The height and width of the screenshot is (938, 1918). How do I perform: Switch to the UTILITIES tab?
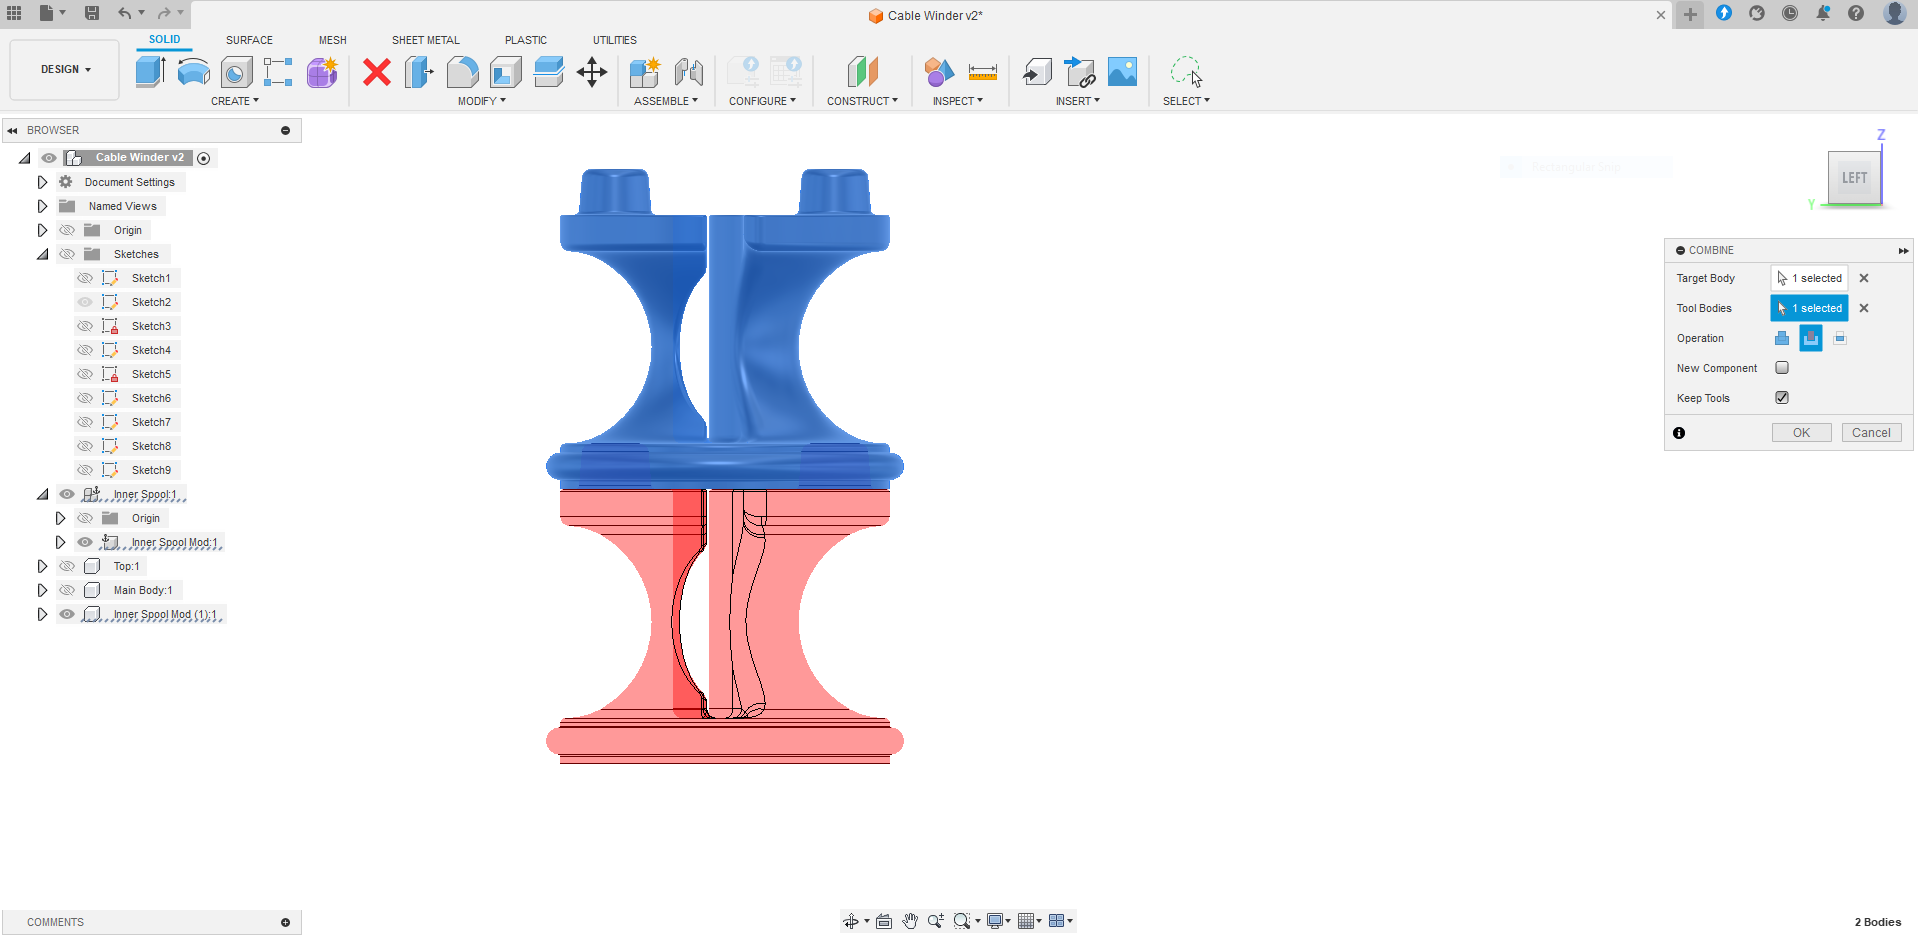[615, 40]
